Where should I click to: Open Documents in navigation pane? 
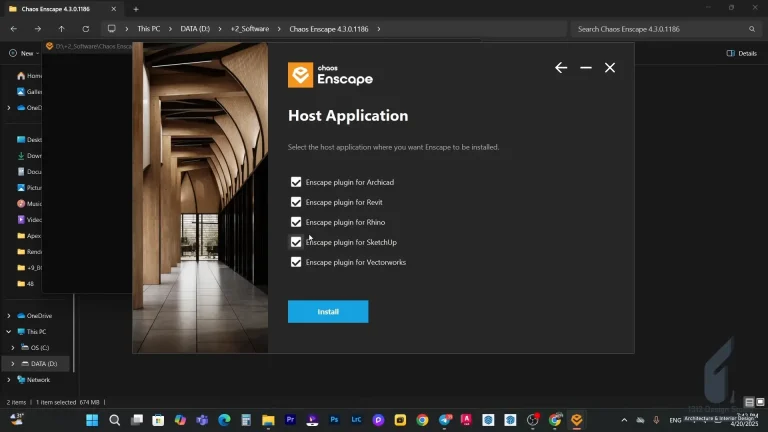(x=29, y=171)
